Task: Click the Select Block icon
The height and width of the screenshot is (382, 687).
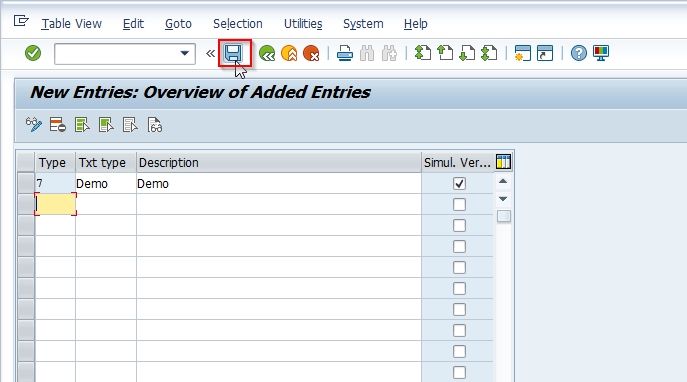Action: 106,125
